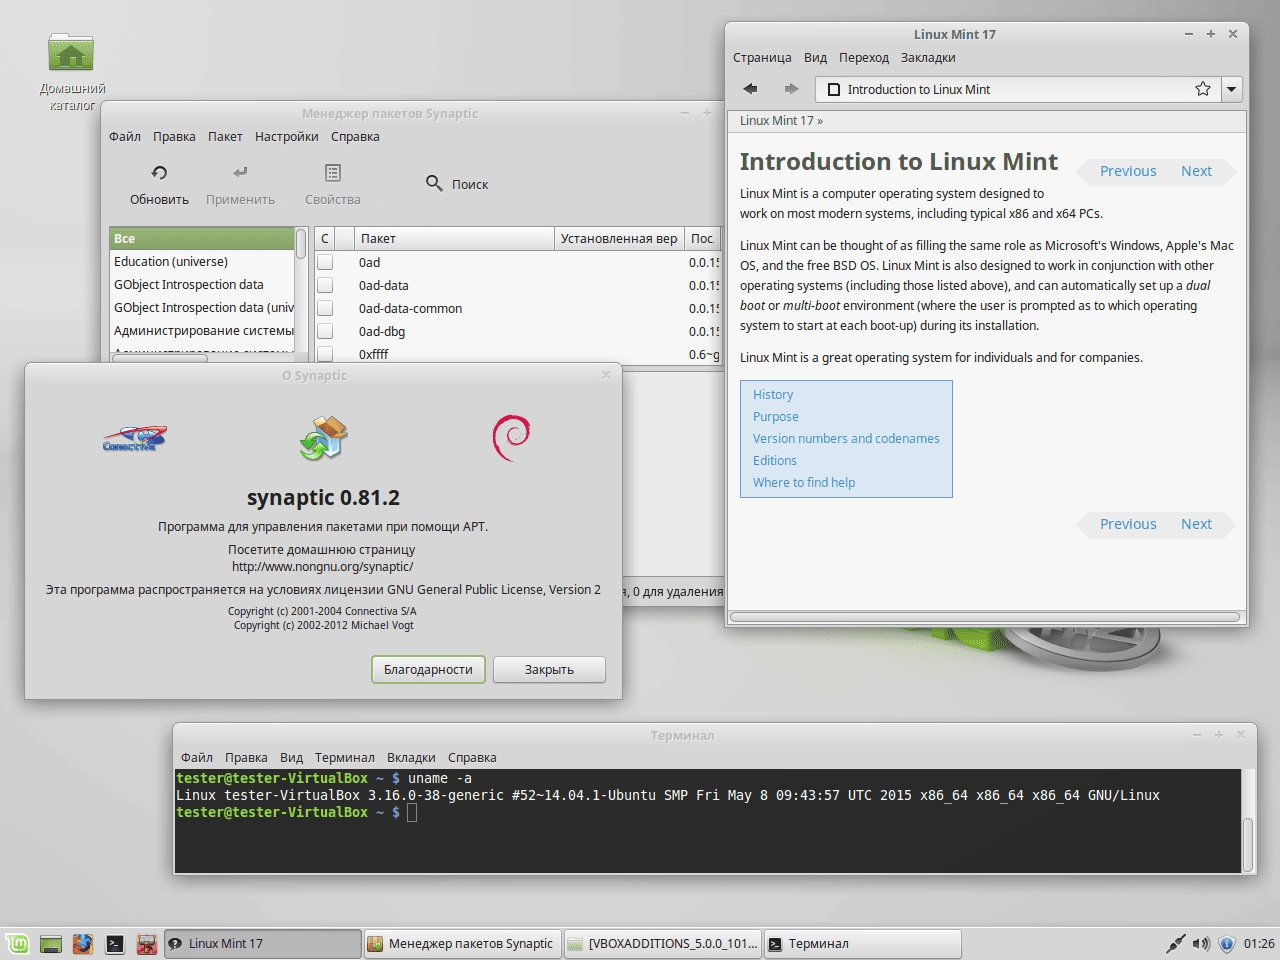Click the file manager panel launcher icon
Screen dimensions: 1280x960
(146, 943)
